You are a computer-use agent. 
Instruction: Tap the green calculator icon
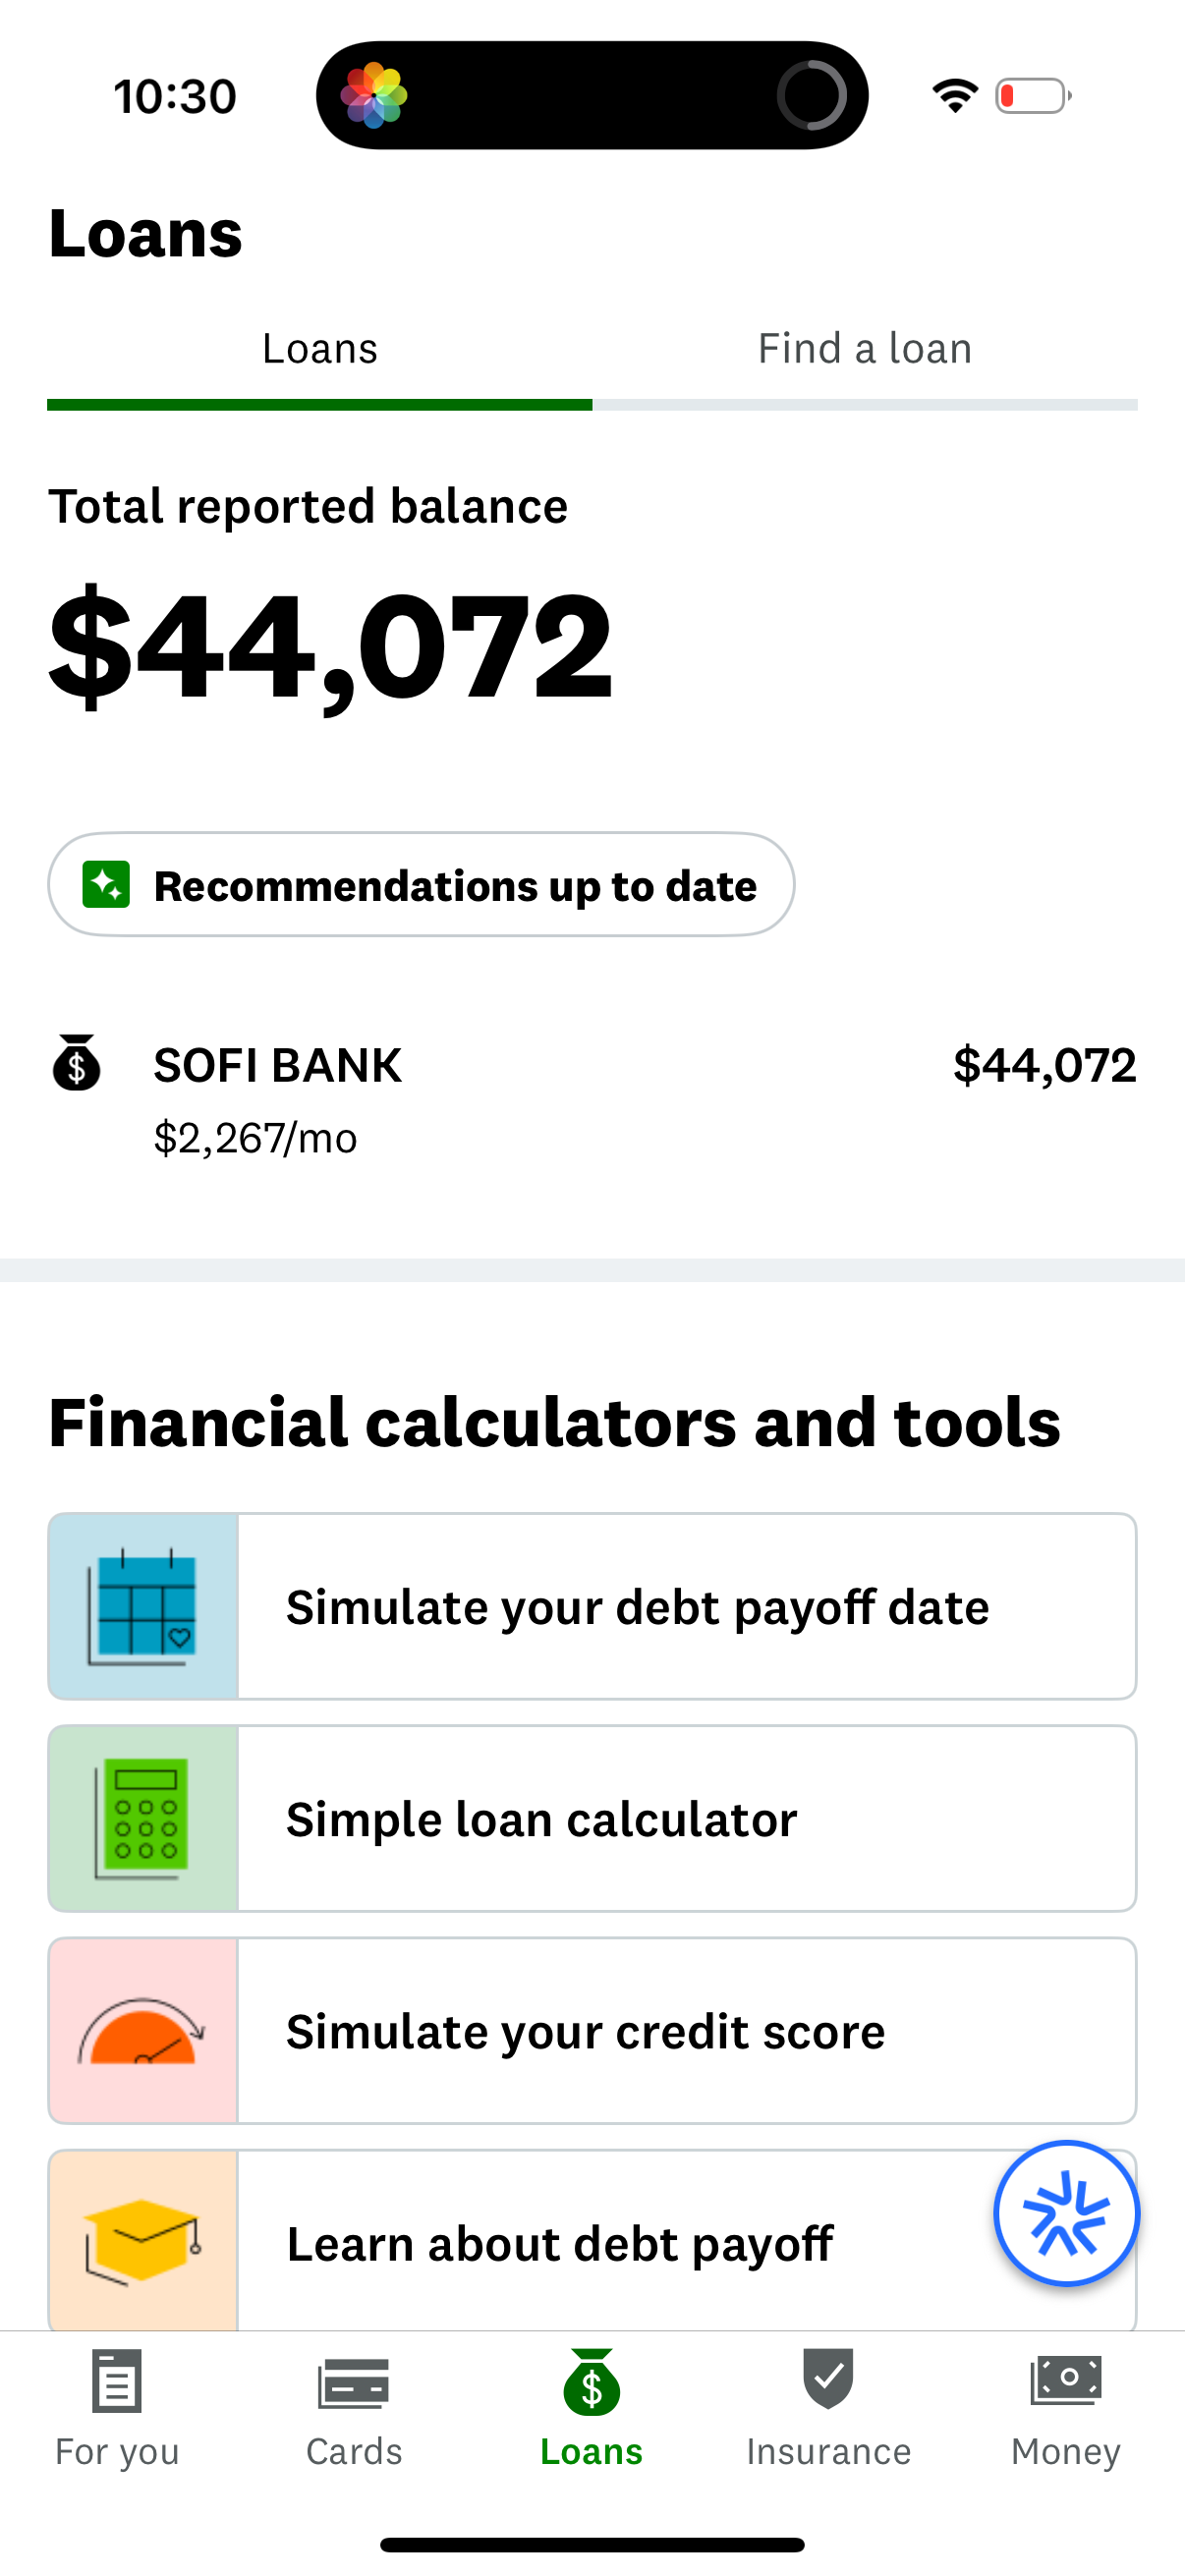tap(143, 1818)
